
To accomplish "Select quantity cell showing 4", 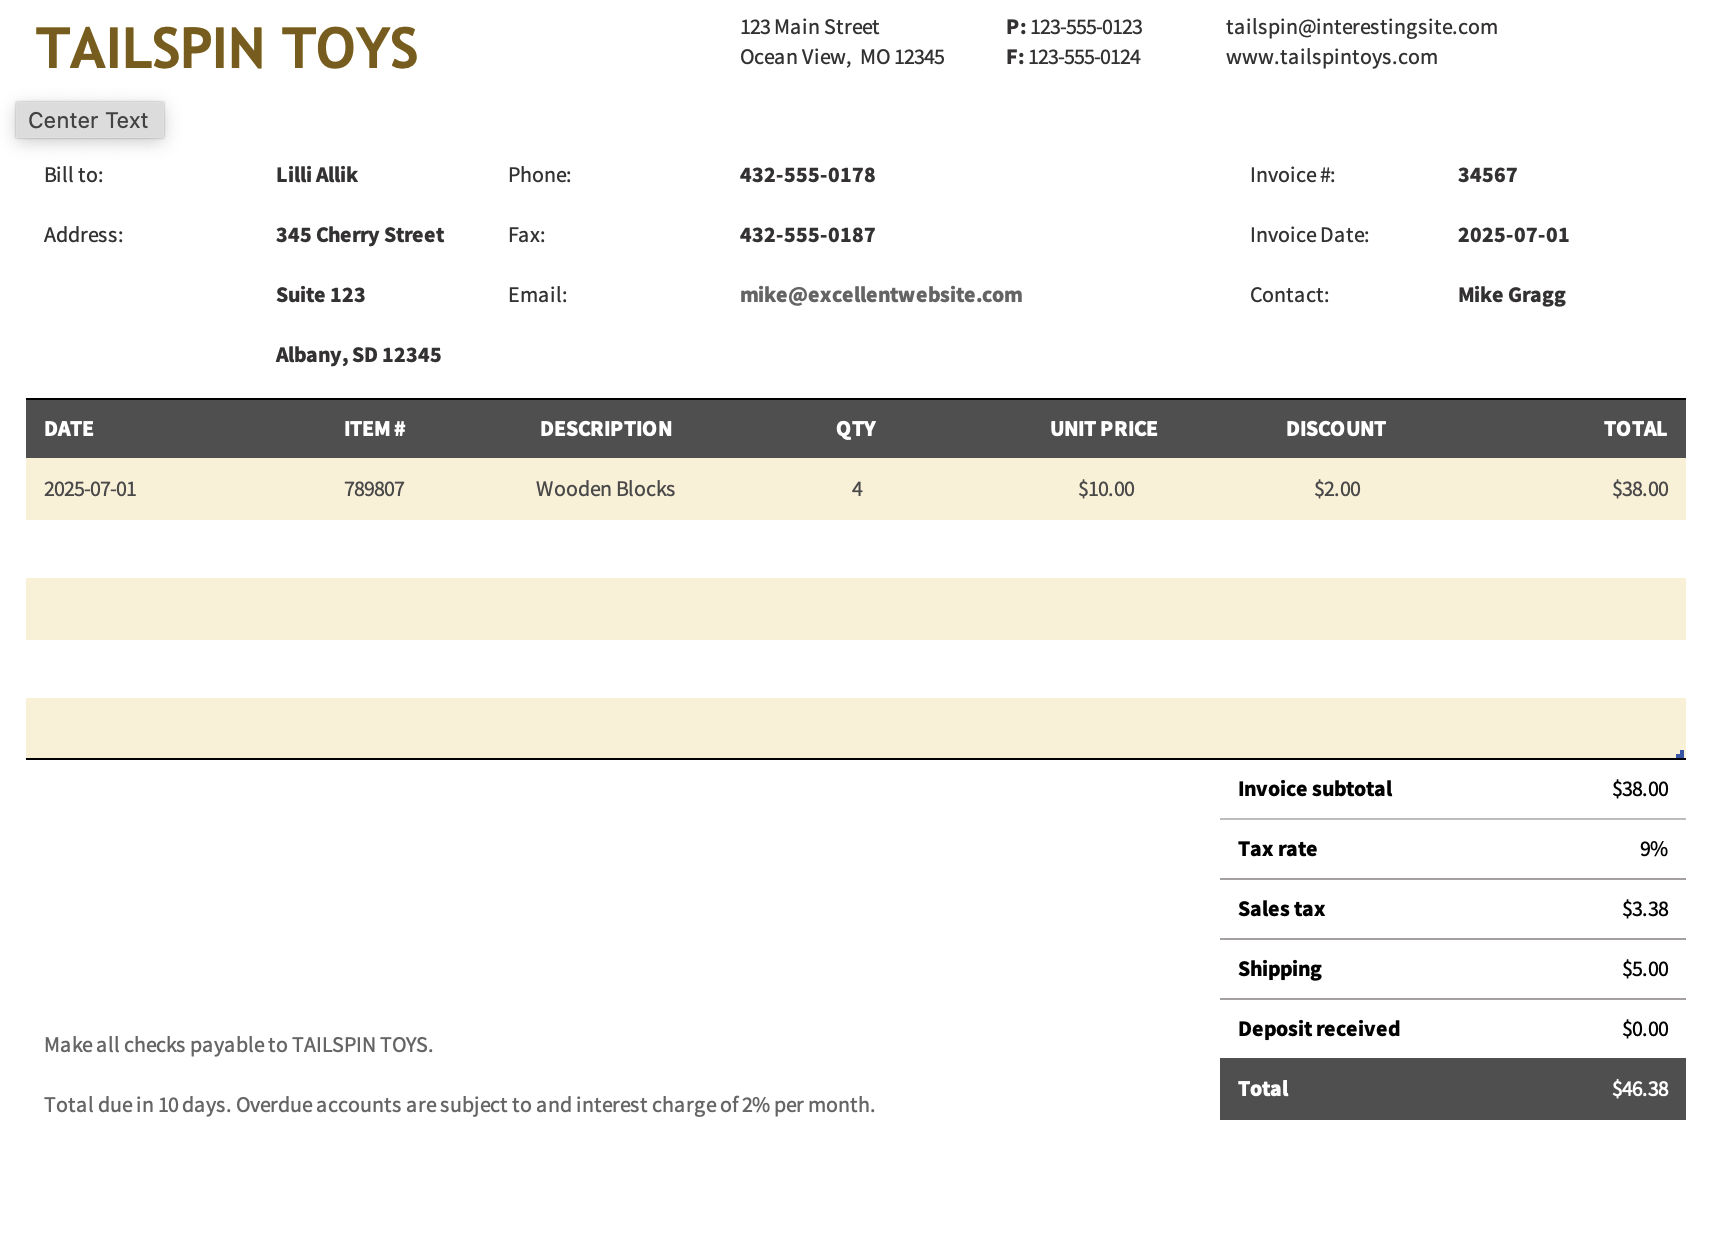I will point(857,489).
